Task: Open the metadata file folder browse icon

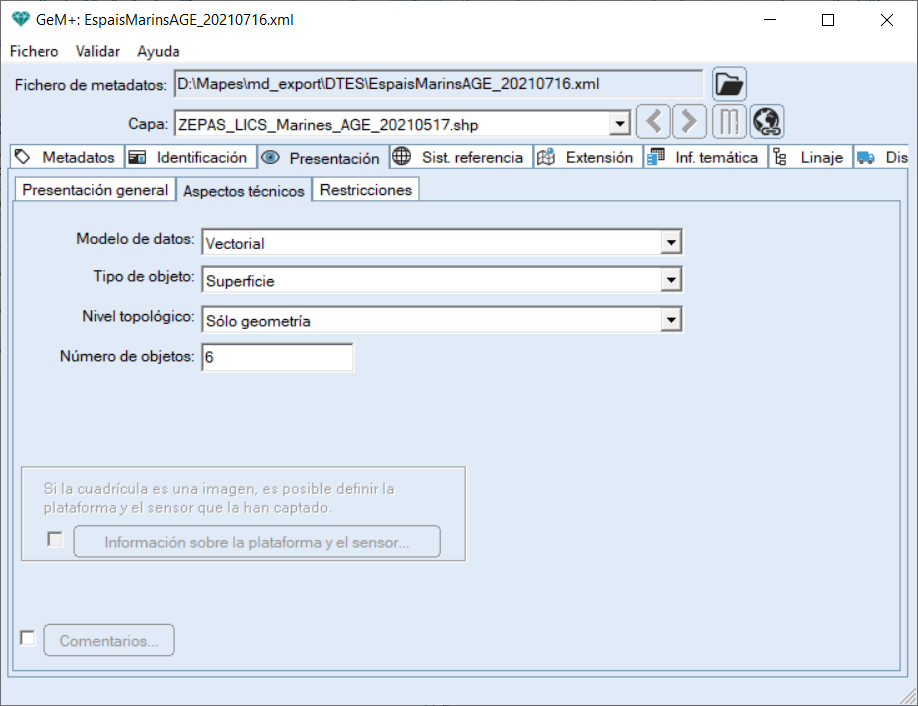Action: point(729,85)
